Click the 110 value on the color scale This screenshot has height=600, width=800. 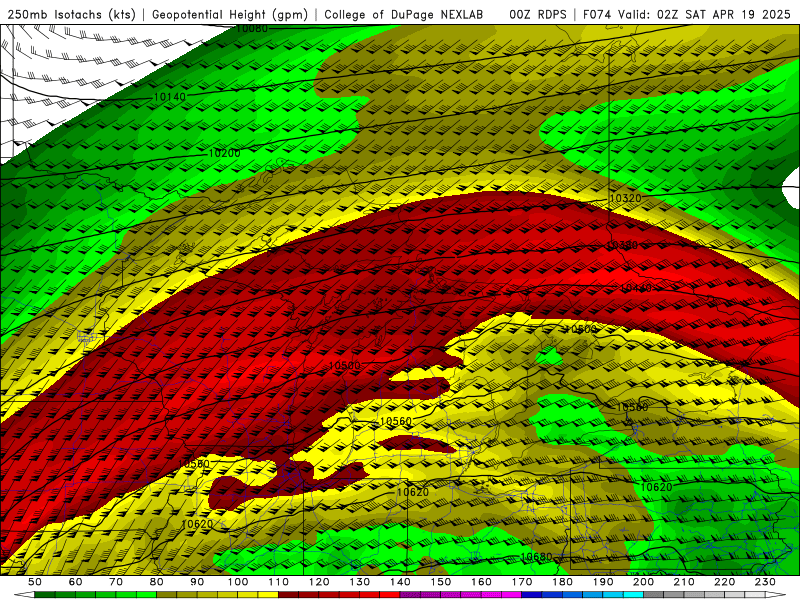coord(279,582)
